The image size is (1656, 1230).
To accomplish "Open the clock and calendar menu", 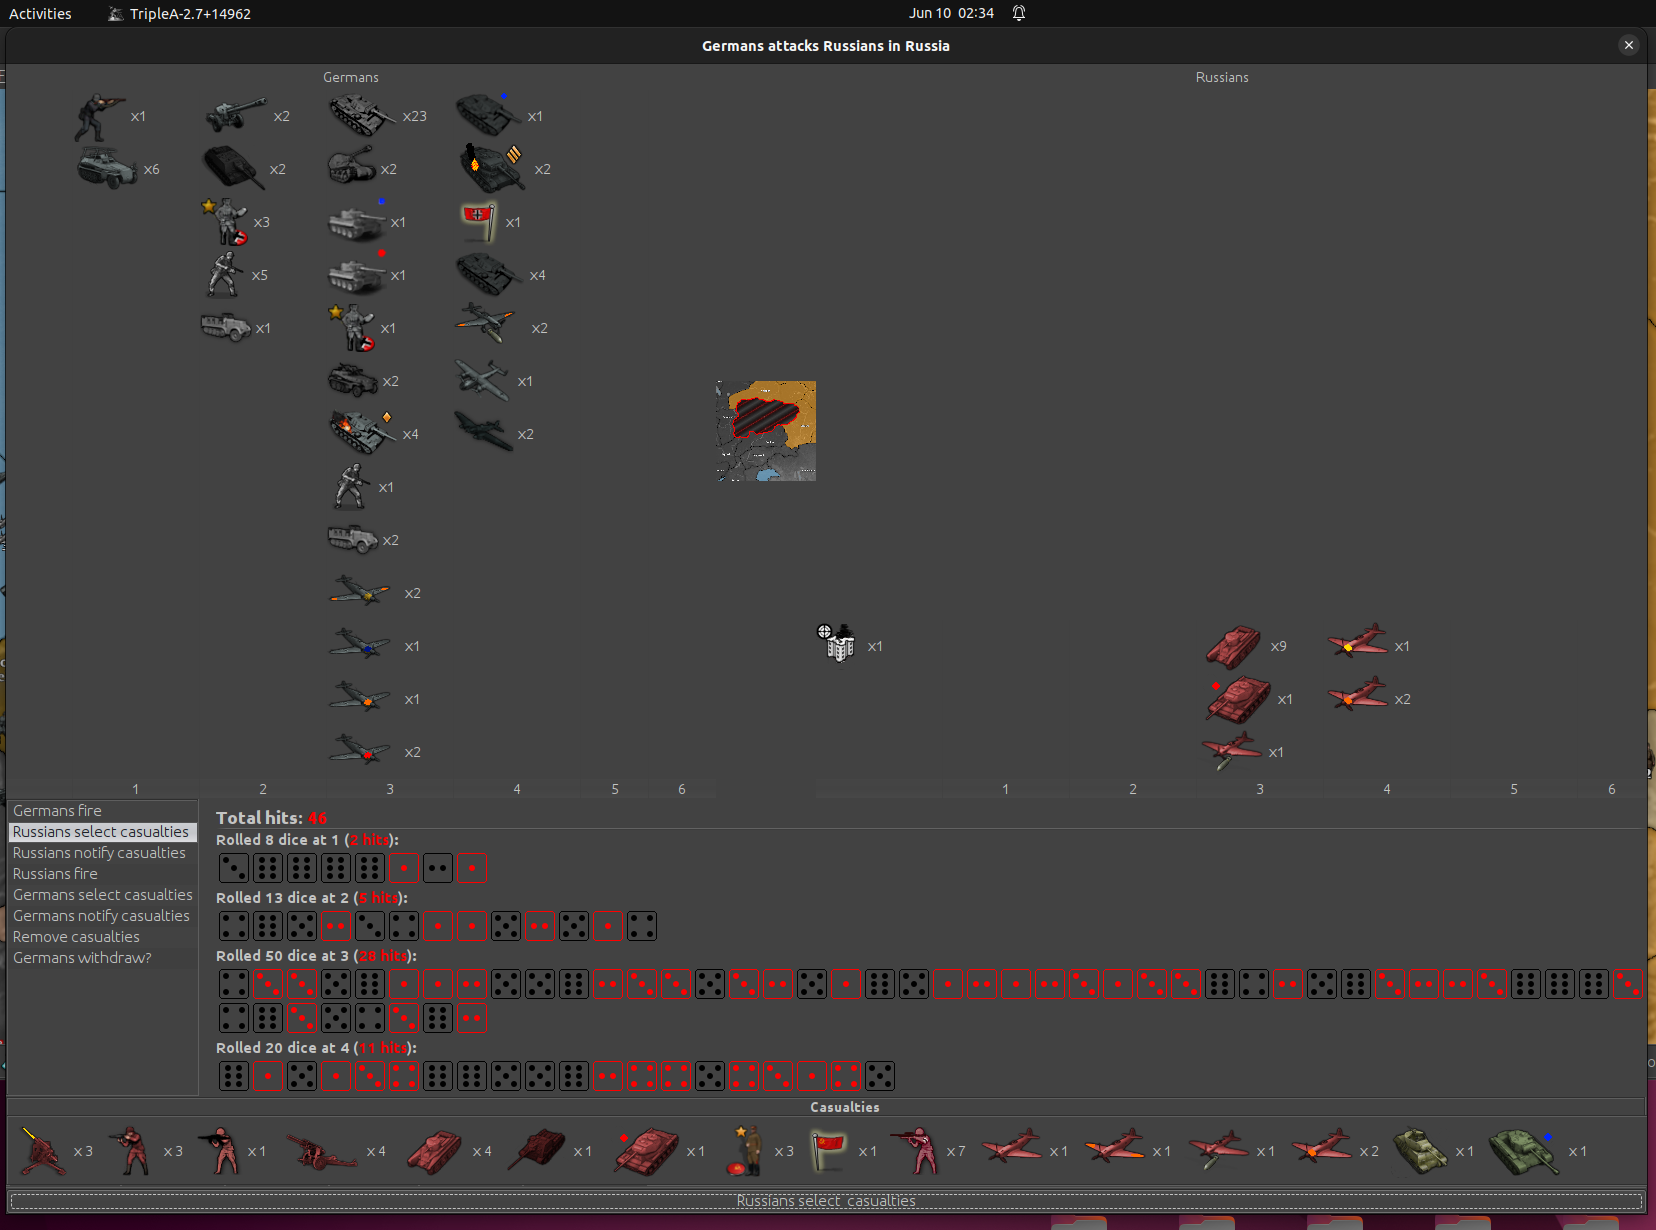I will 950,13.
